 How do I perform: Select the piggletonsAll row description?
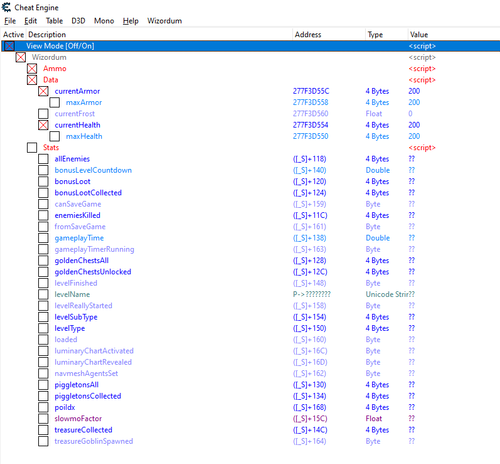click(77, 385)
